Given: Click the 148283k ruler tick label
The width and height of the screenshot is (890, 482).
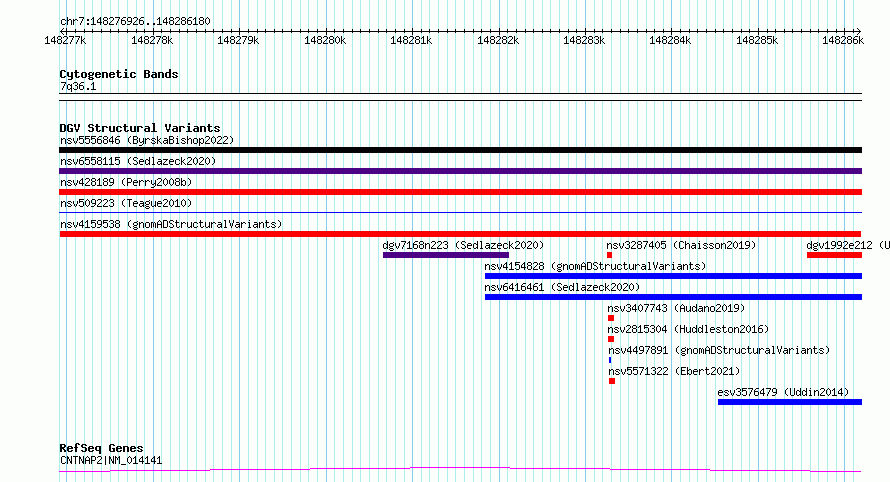Looking at the screenshot, I should click(584, 40).
